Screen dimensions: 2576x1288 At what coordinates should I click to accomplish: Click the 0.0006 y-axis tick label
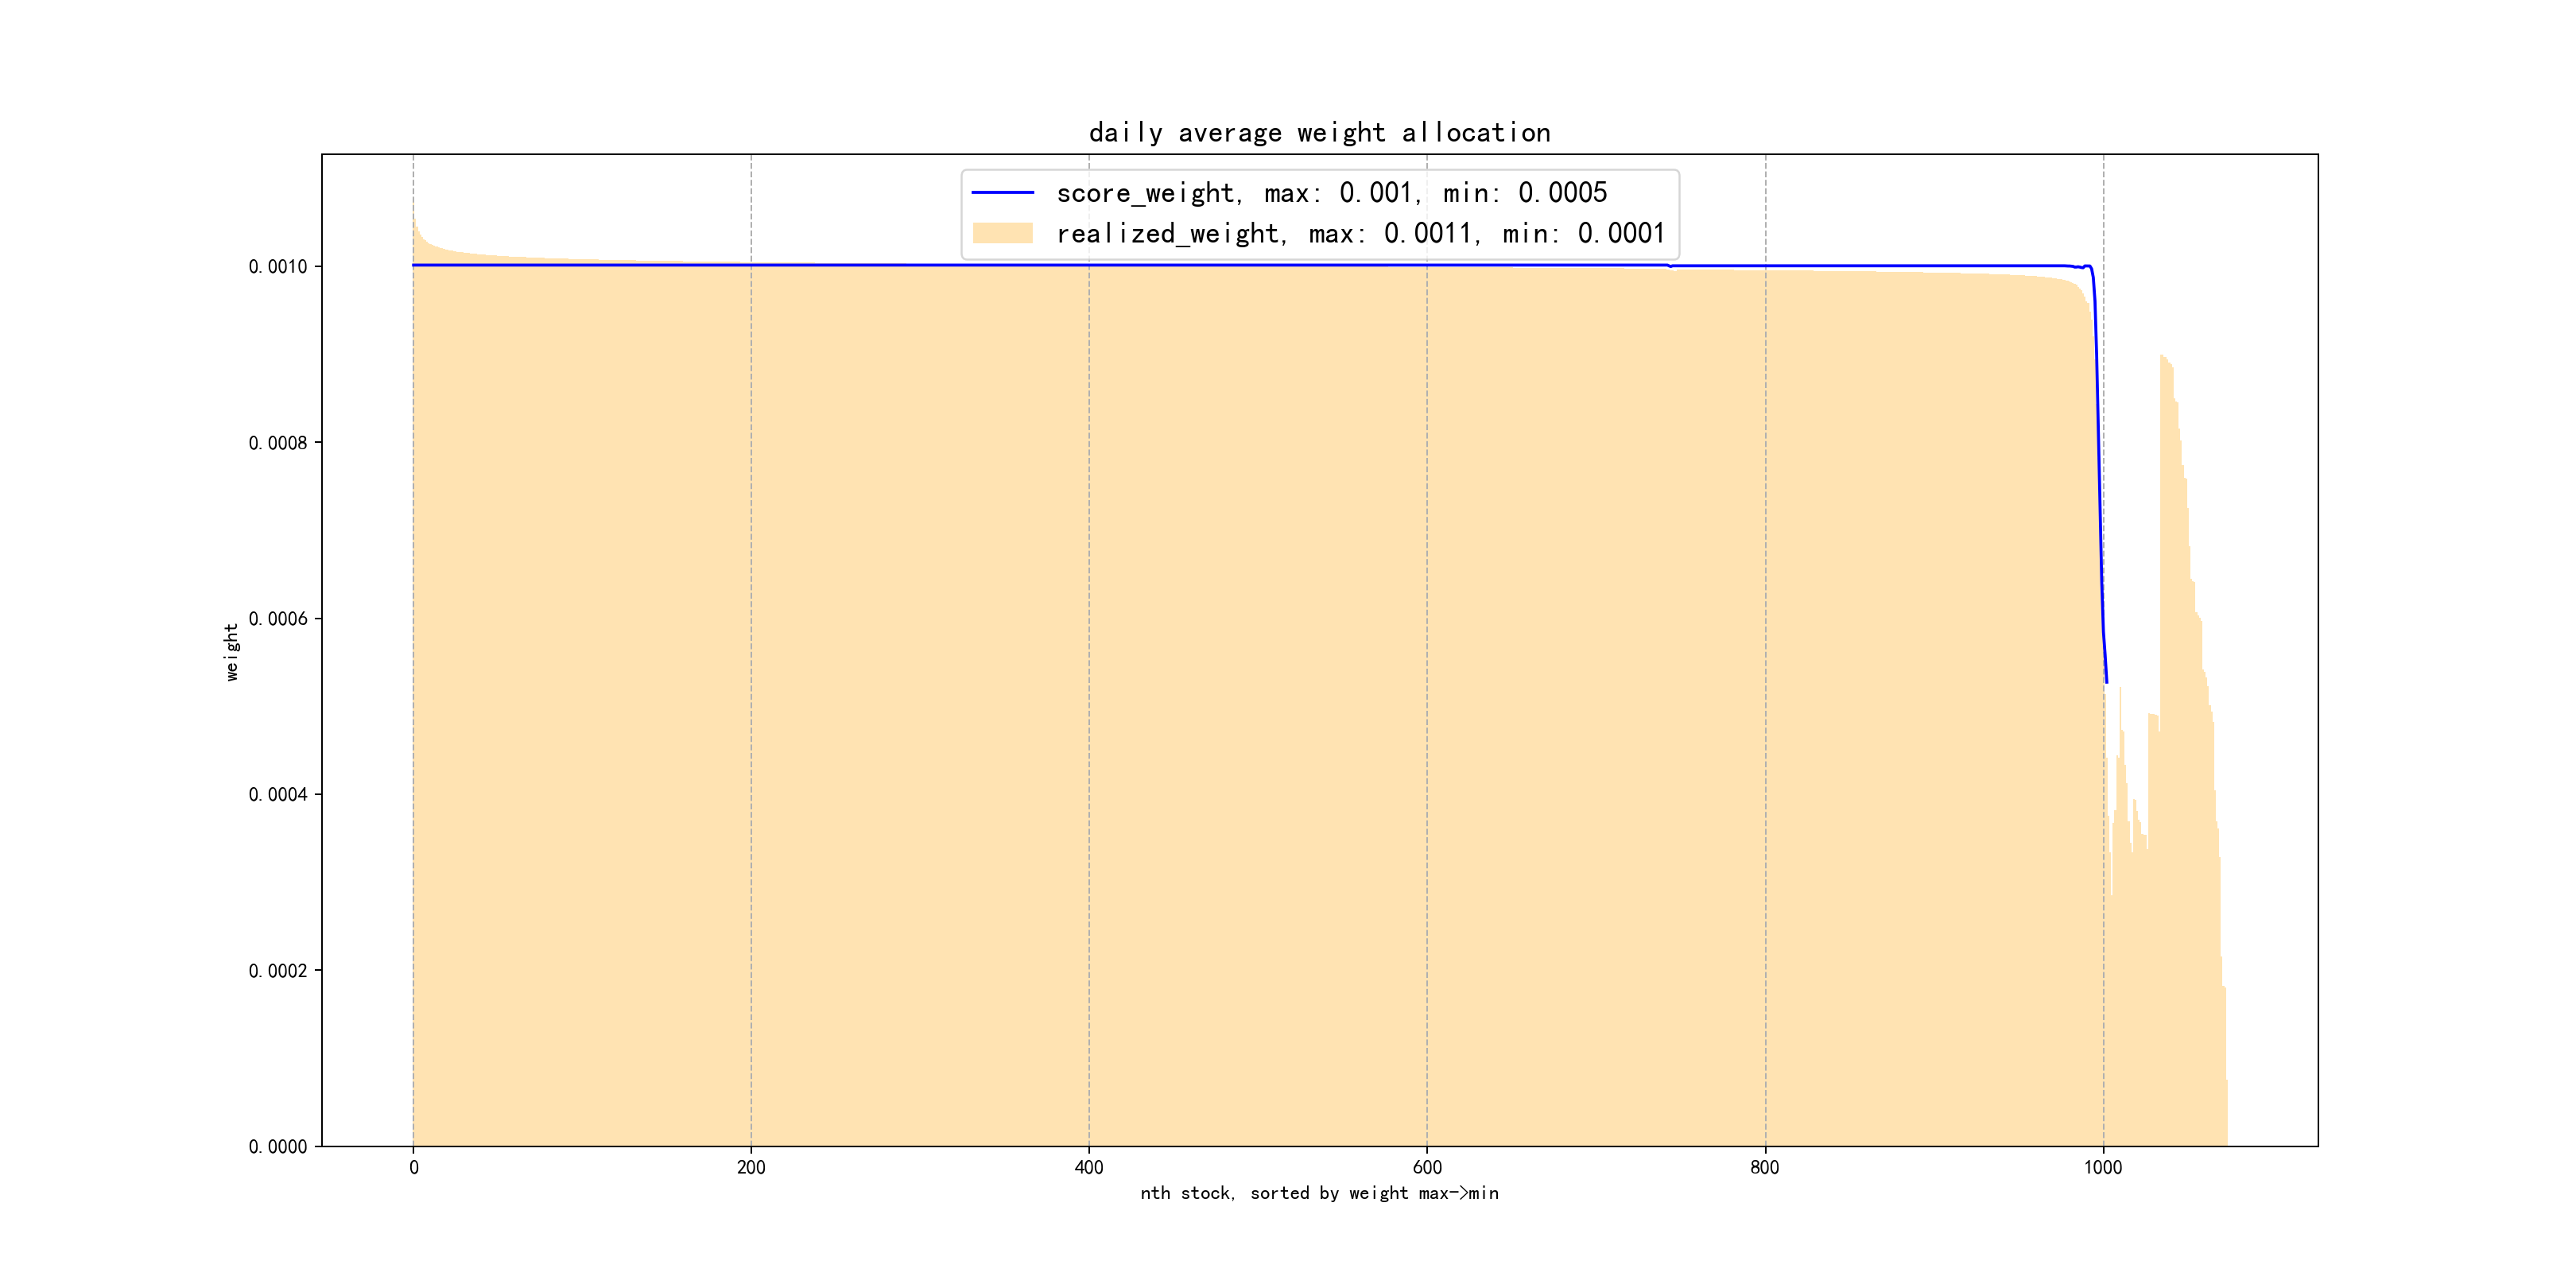pos(278,618)
